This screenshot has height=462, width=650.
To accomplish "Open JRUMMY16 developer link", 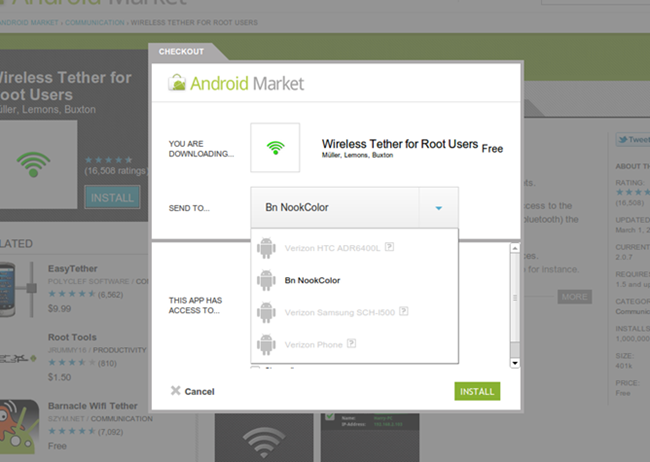I will [67, 350].
